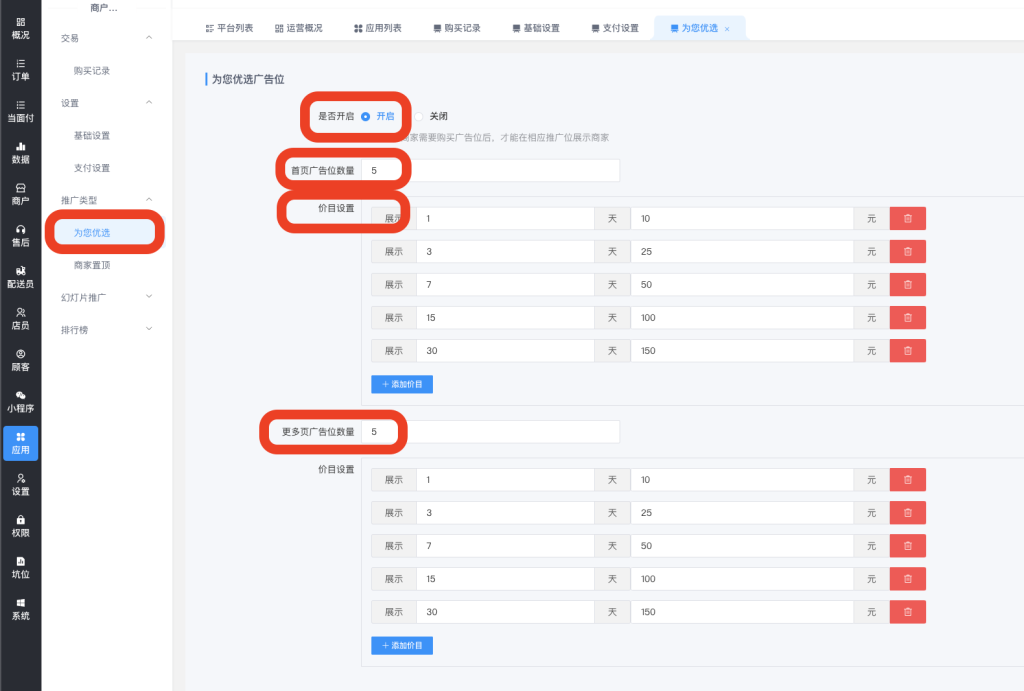Open 商家置顶 in the side menu
This screenshot has width=1024, height=691.
pos(92,265)
